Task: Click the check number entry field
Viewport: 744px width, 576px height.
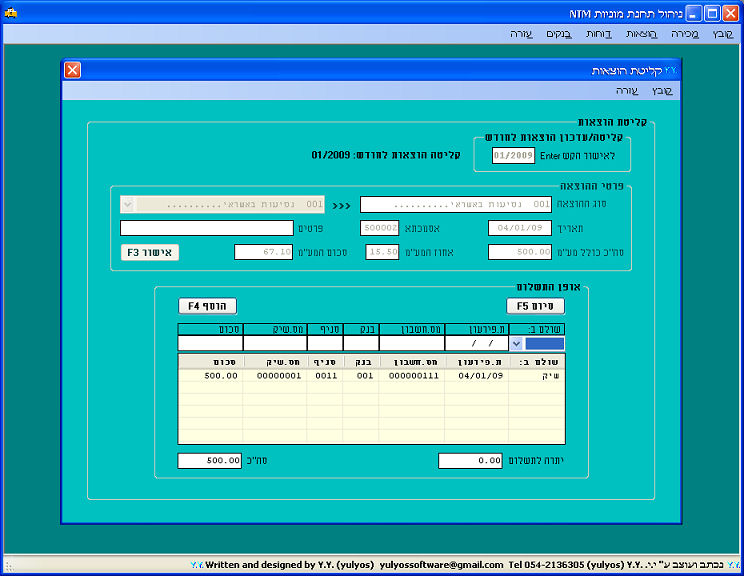Action: click(275, 343)
